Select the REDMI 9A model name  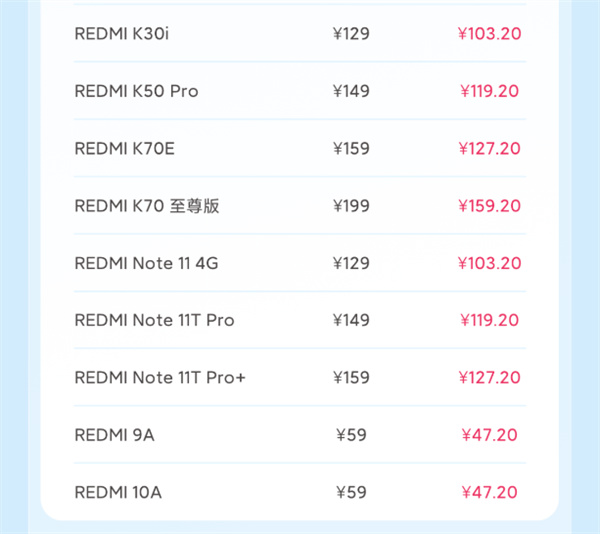[114, 435]
